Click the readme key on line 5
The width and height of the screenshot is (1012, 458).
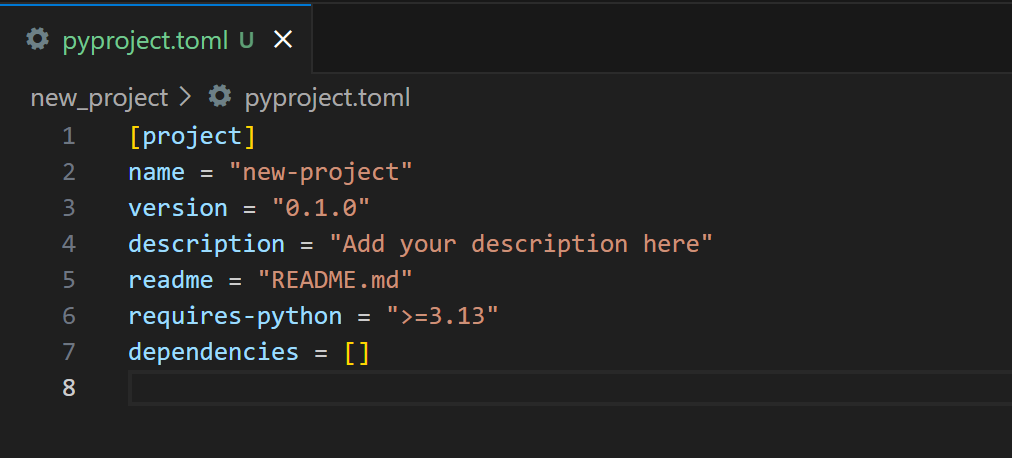[x=170, y=281]
